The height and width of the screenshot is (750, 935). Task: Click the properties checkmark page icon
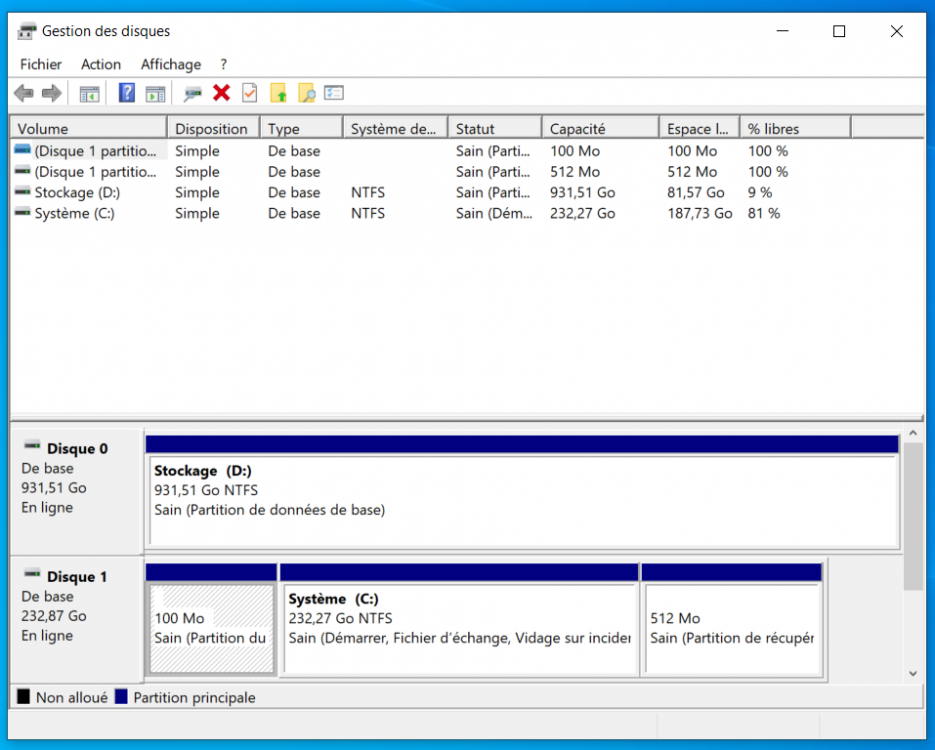(x=249, y=93)
